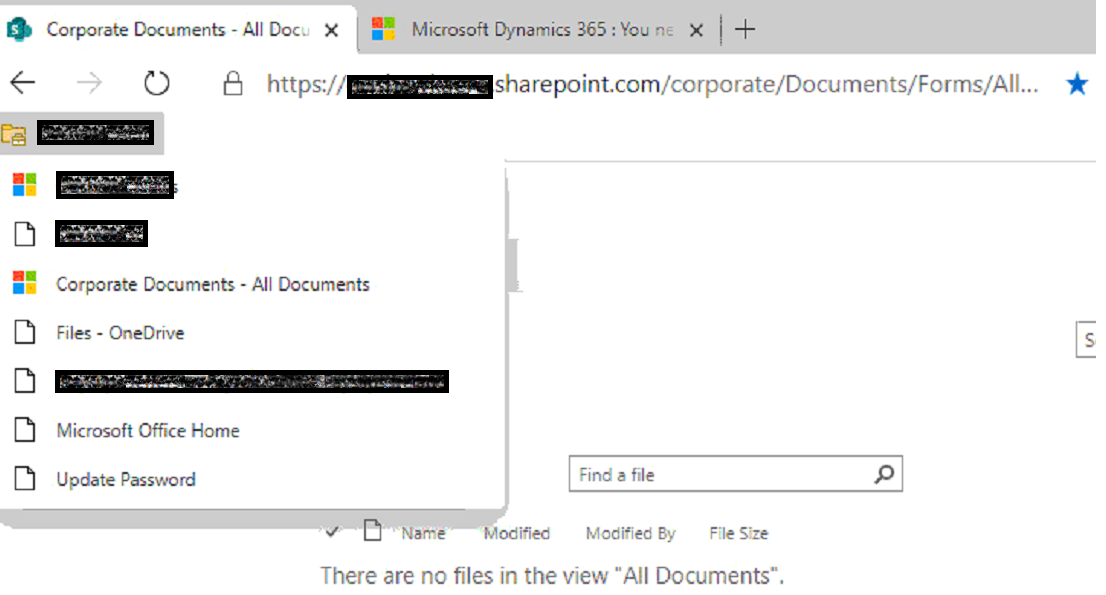Click page icon beside Update Password

click(25, 478)
